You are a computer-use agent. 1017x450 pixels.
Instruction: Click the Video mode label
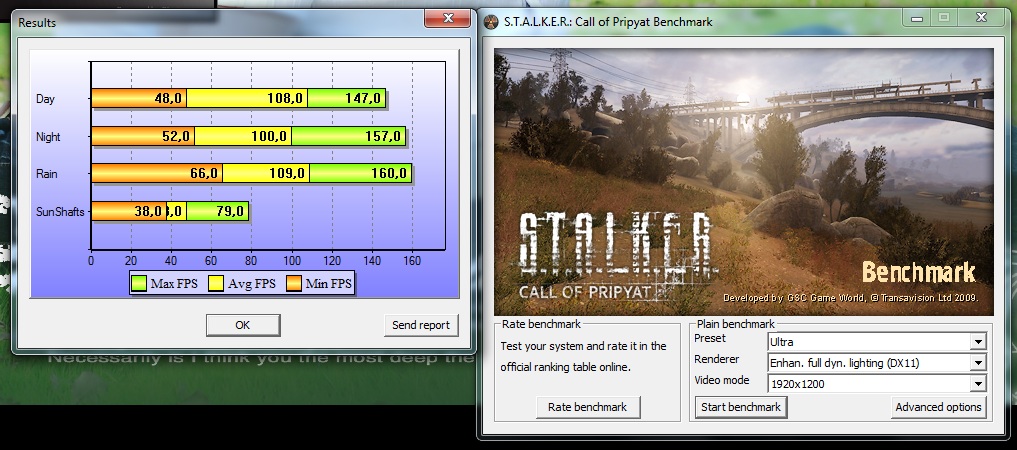point(722,380)
